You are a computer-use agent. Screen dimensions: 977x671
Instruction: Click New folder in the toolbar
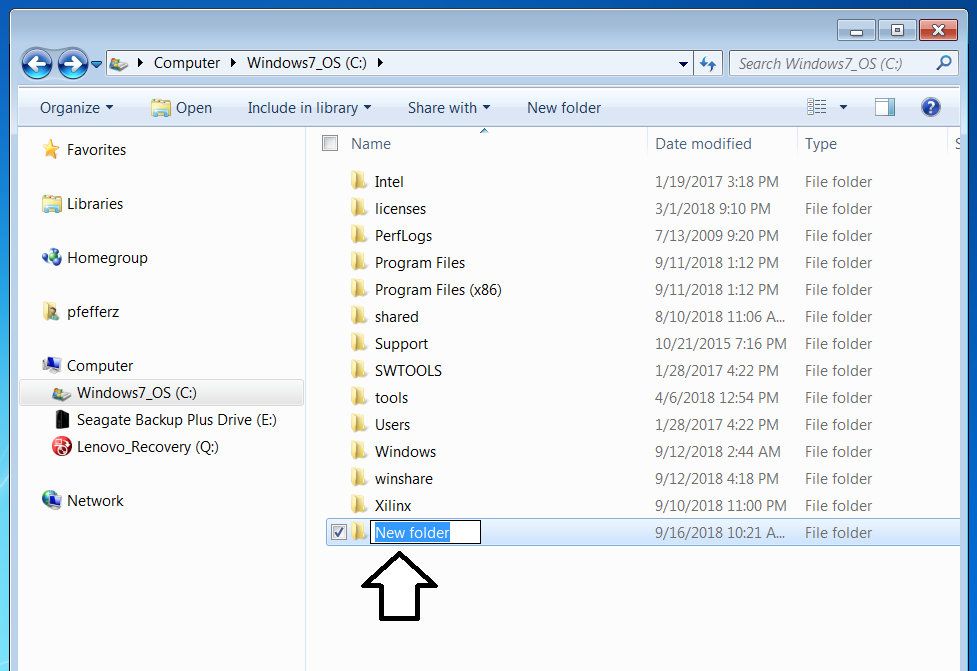[564, 108]
